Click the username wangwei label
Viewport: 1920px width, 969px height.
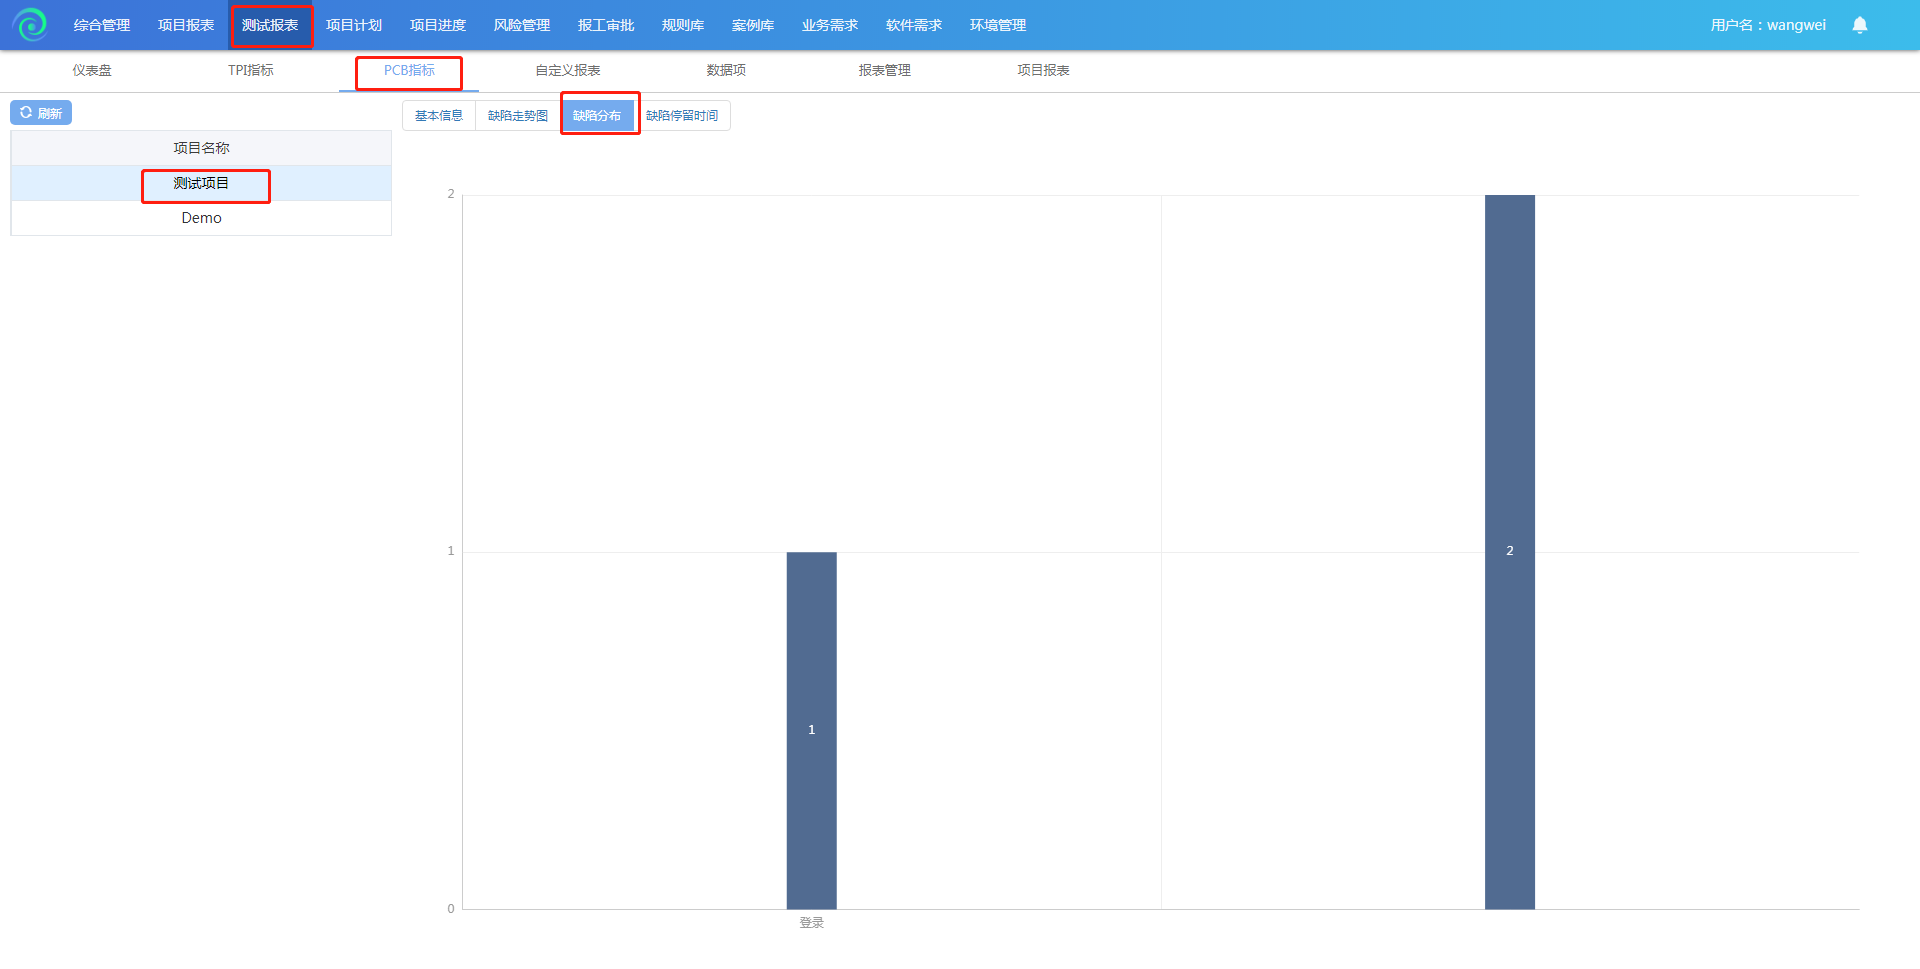pos(1768,25)
